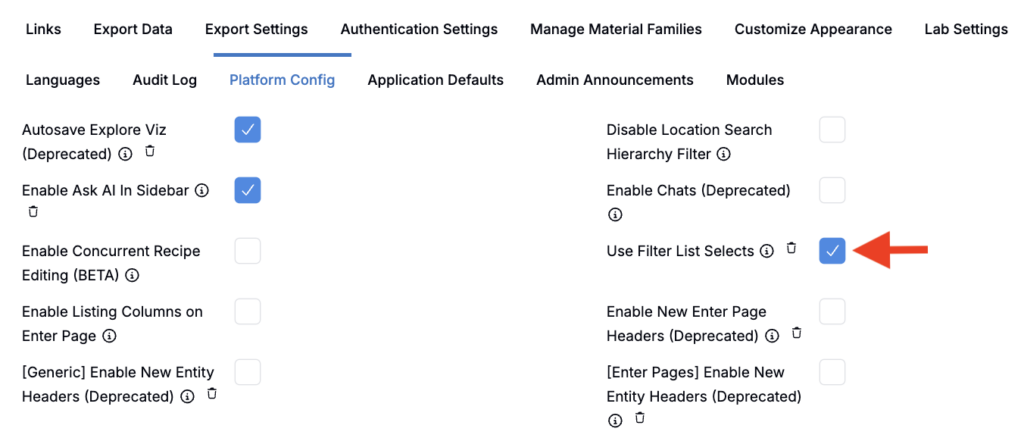1024x438 pixels.
Task: Uncheck the Autosave Explore Viz checkbox
Action: pyautogui.click(x=248, y=130)
